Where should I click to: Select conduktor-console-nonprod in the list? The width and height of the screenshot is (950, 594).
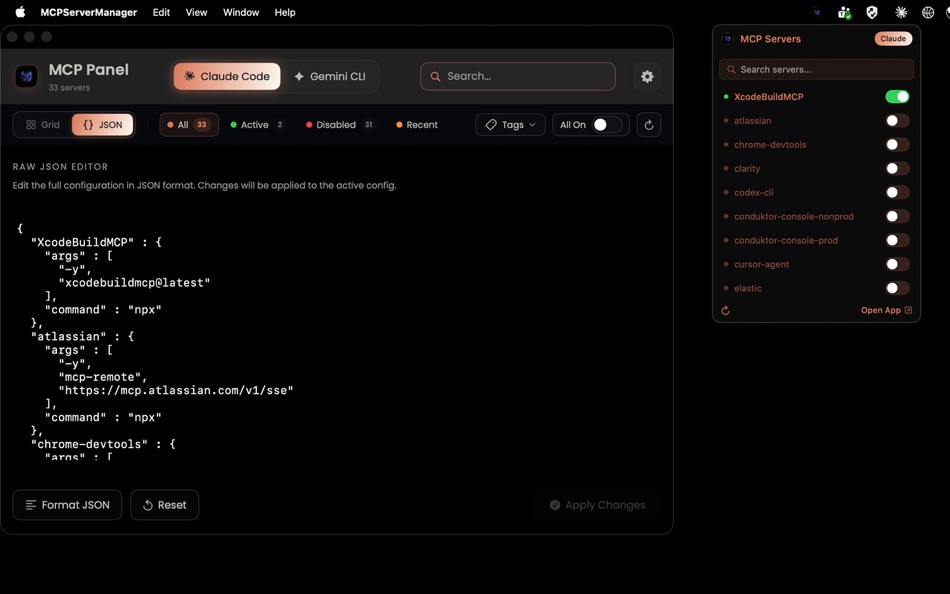pyautogui.click(x=794, y=216)
